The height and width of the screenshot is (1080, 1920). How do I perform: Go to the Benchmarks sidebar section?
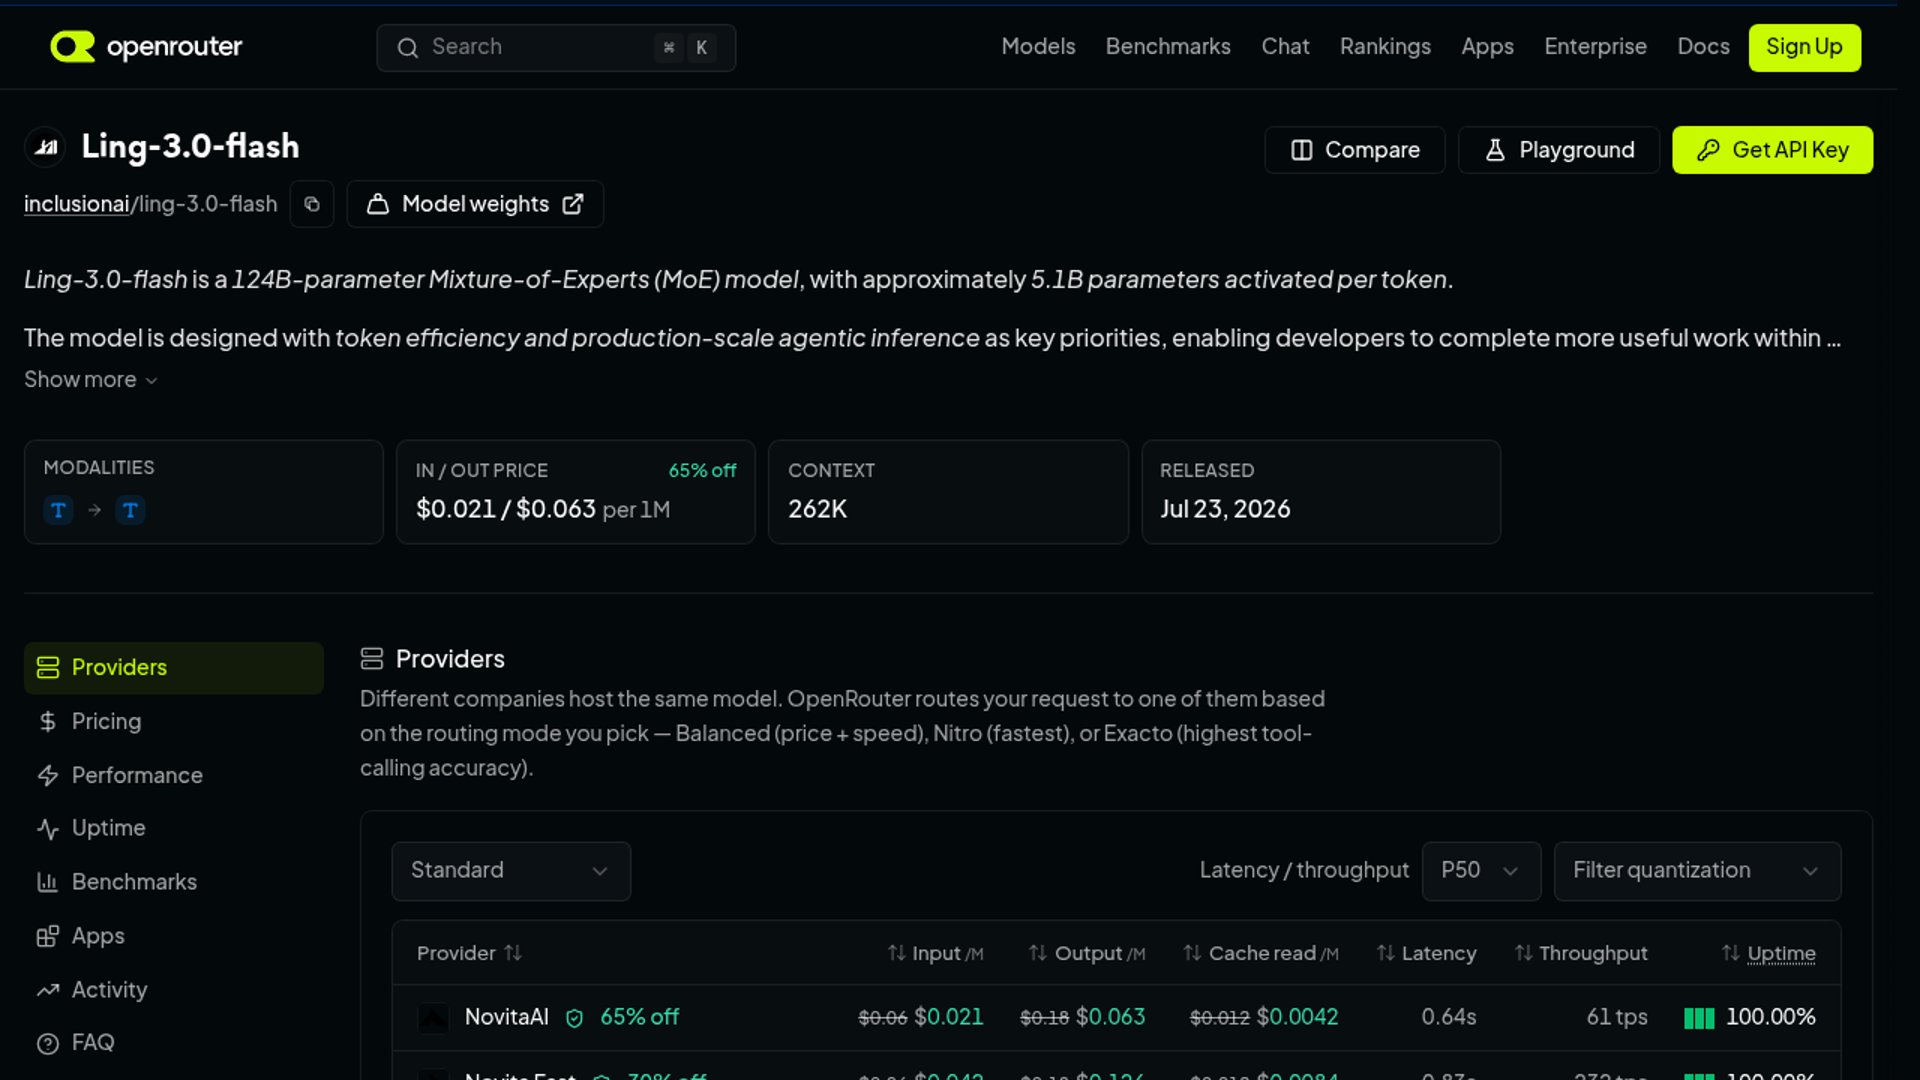coord(174,882)
